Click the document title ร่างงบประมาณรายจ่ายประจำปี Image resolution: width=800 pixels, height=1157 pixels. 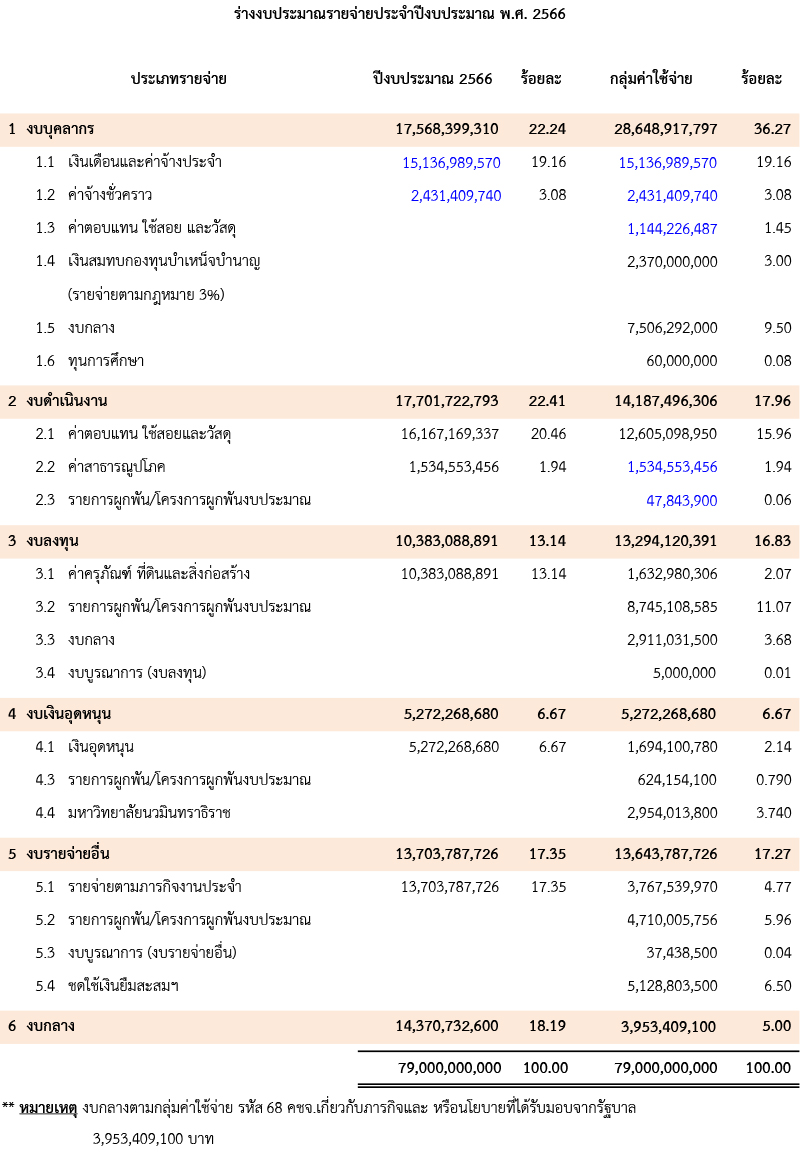(x=400, y=15)
